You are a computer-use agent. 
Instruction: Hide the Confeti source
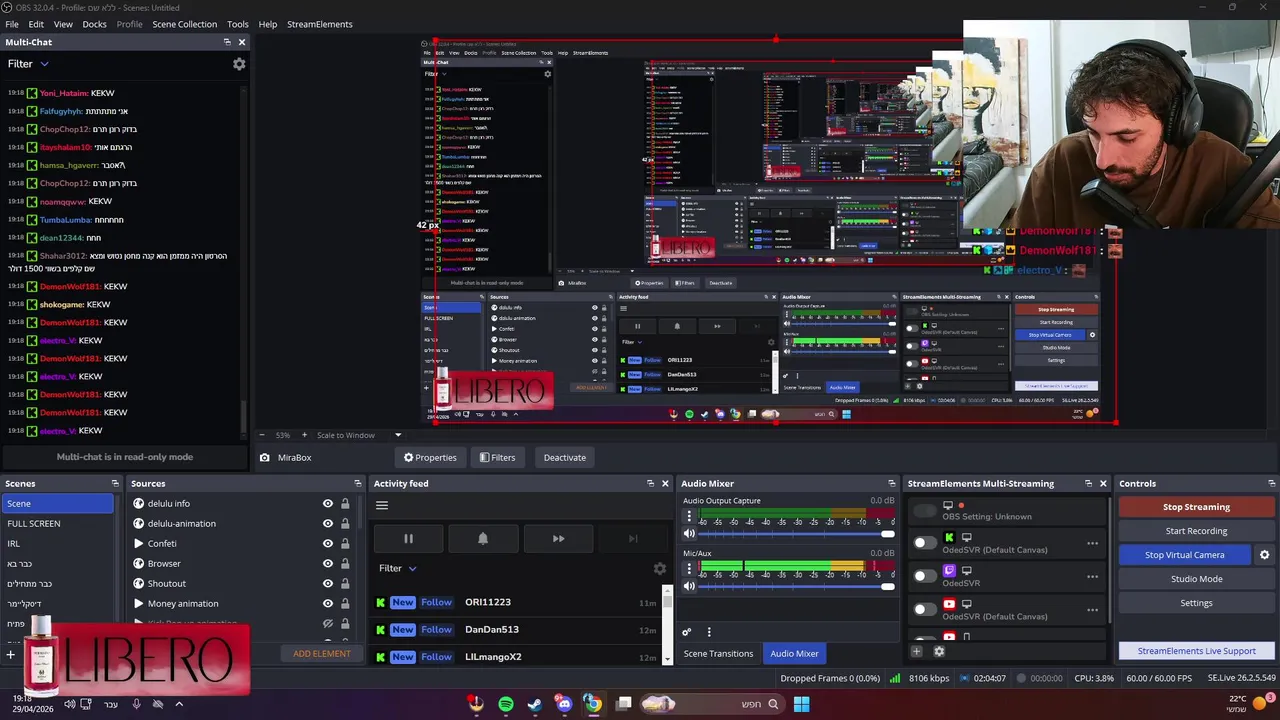tap(327, 543)
